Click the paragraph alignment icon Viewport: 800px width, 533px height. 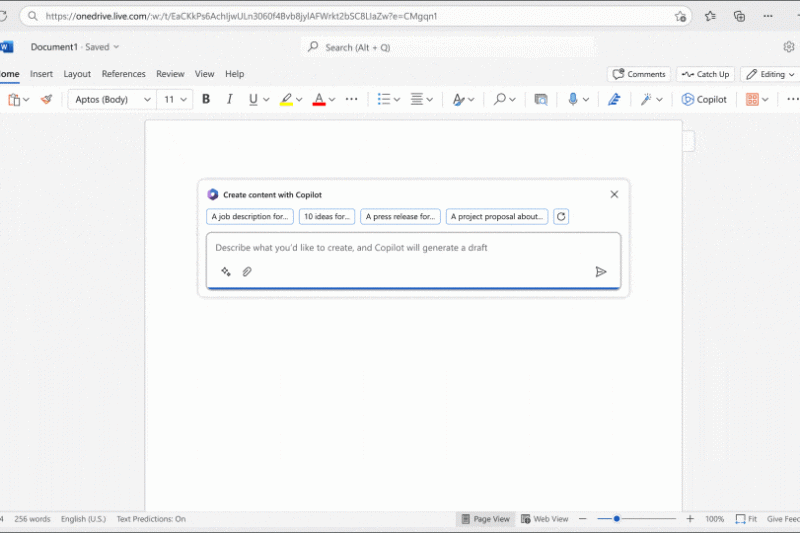[x=417, y=99]
